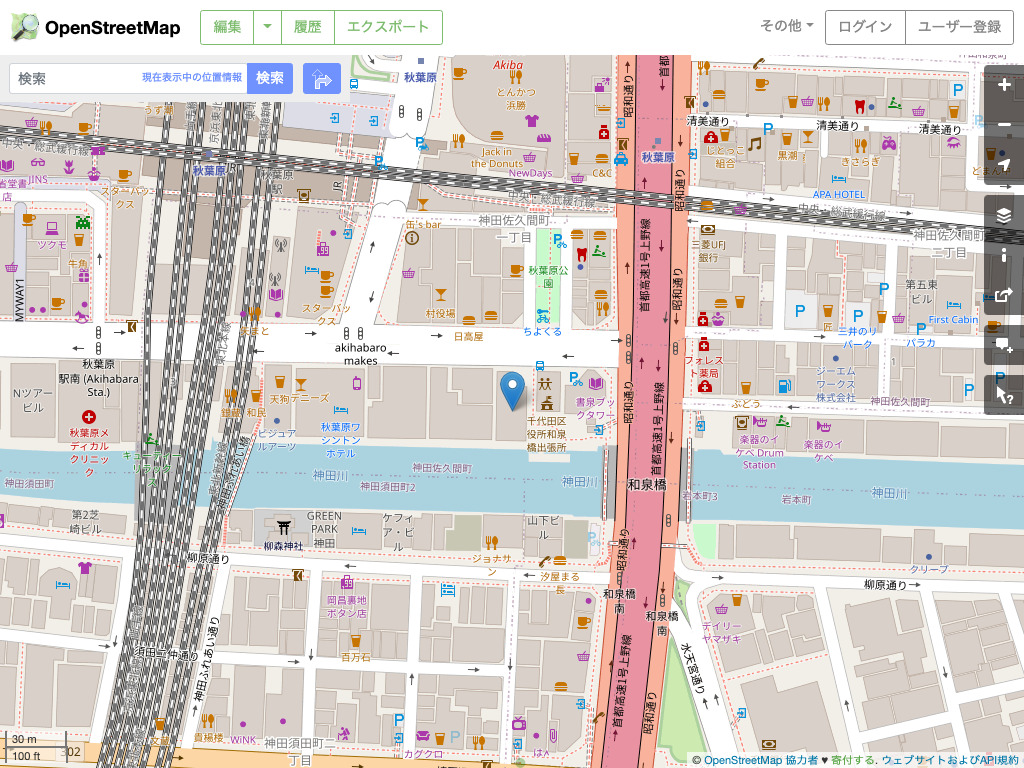Viewport: 1024px width, 768px height.
Task: Click the ログイン button
Action: click(864, 28)
